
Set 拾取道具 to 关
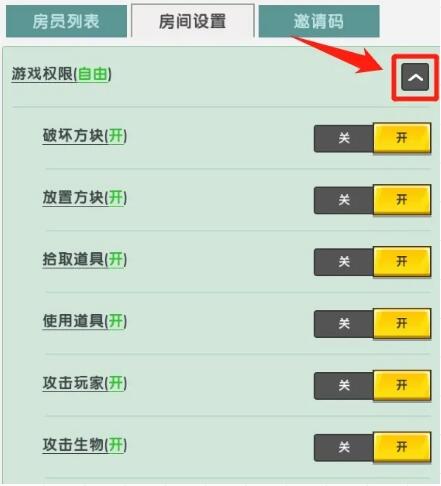[343, 262]
